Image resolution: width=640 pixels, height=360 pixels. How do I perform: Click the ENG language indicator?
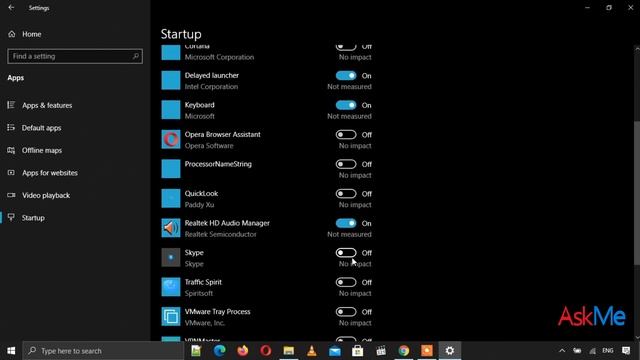(x=608, y=351)
